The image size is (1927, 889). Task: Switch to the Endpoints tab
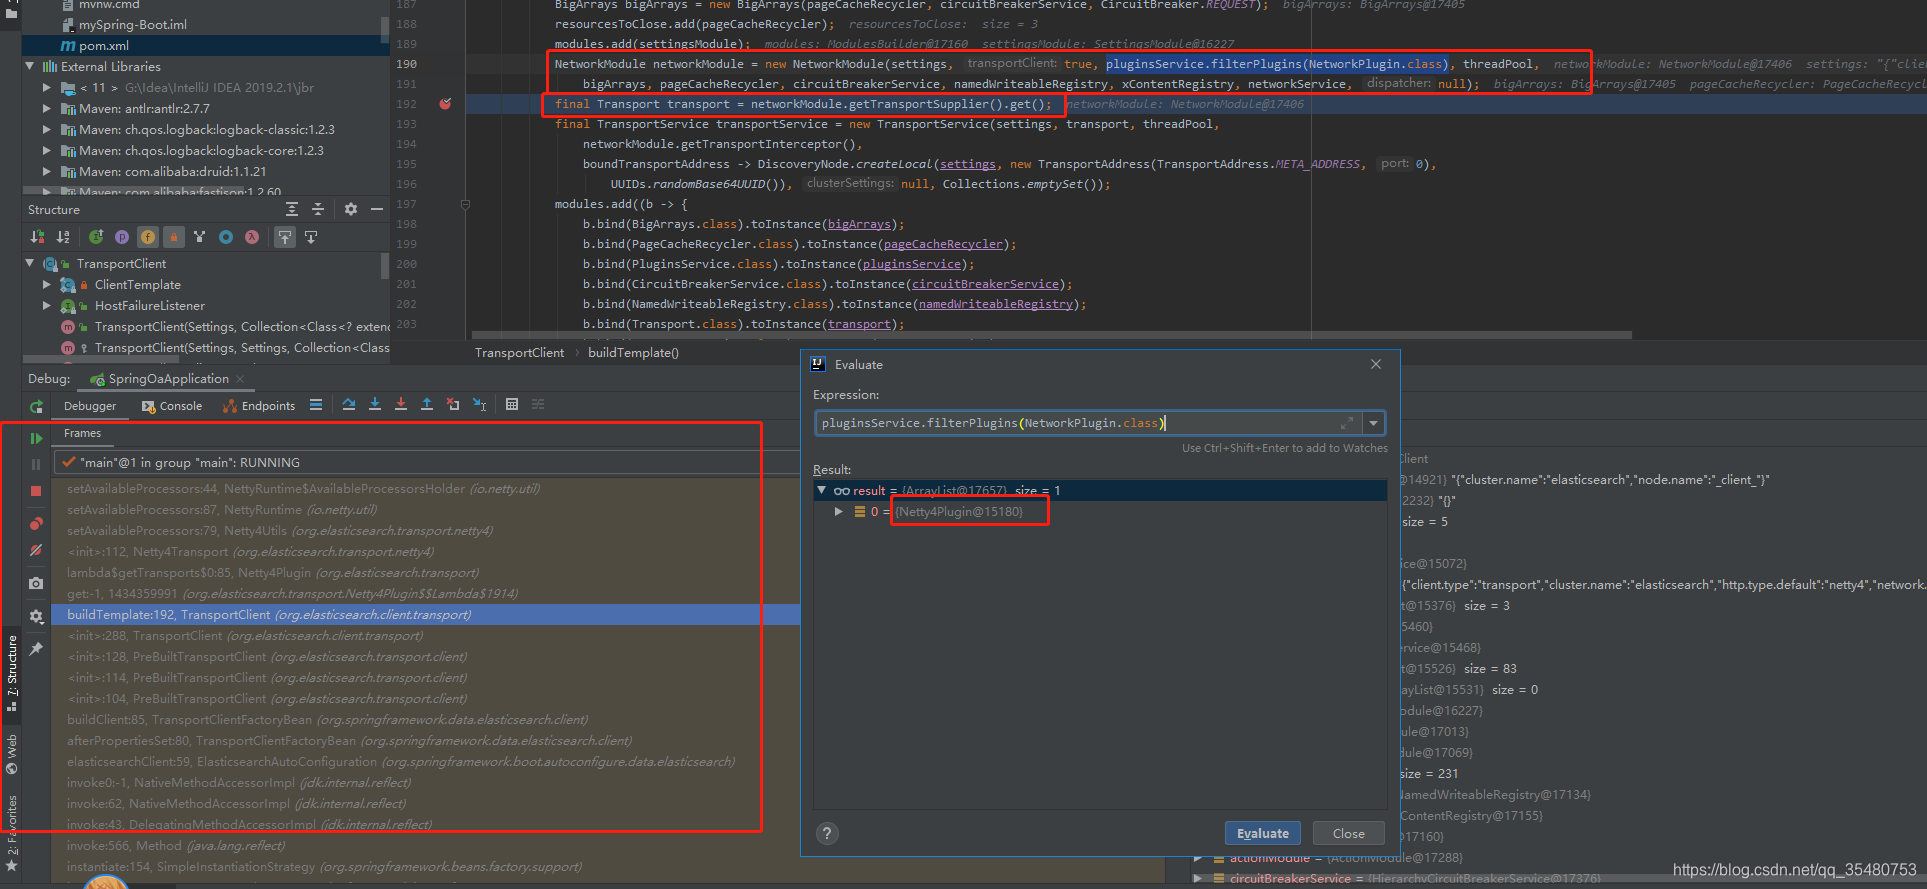pyautogui.click(x=259, y=406)
